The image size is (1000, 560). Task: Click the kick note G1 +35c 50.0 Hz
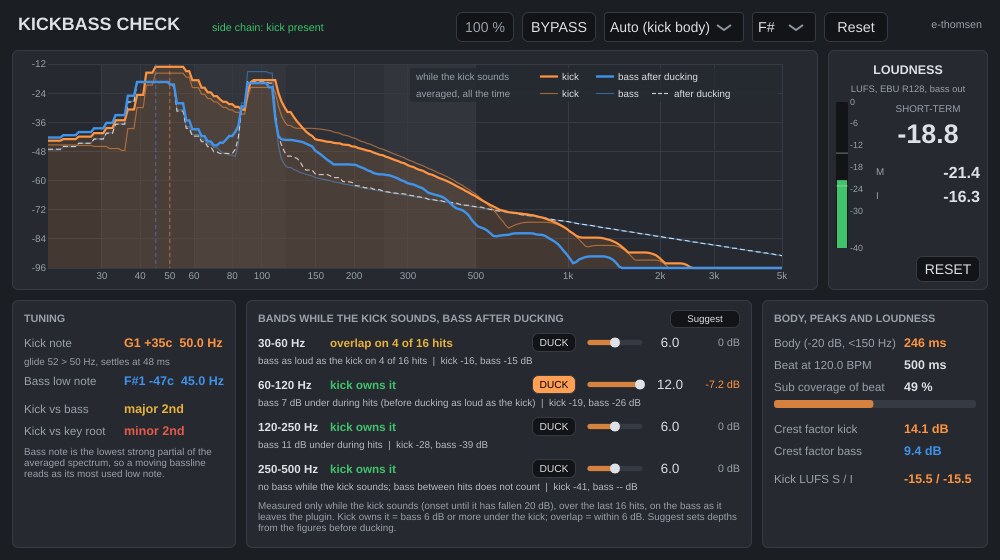tap(173, 343)
